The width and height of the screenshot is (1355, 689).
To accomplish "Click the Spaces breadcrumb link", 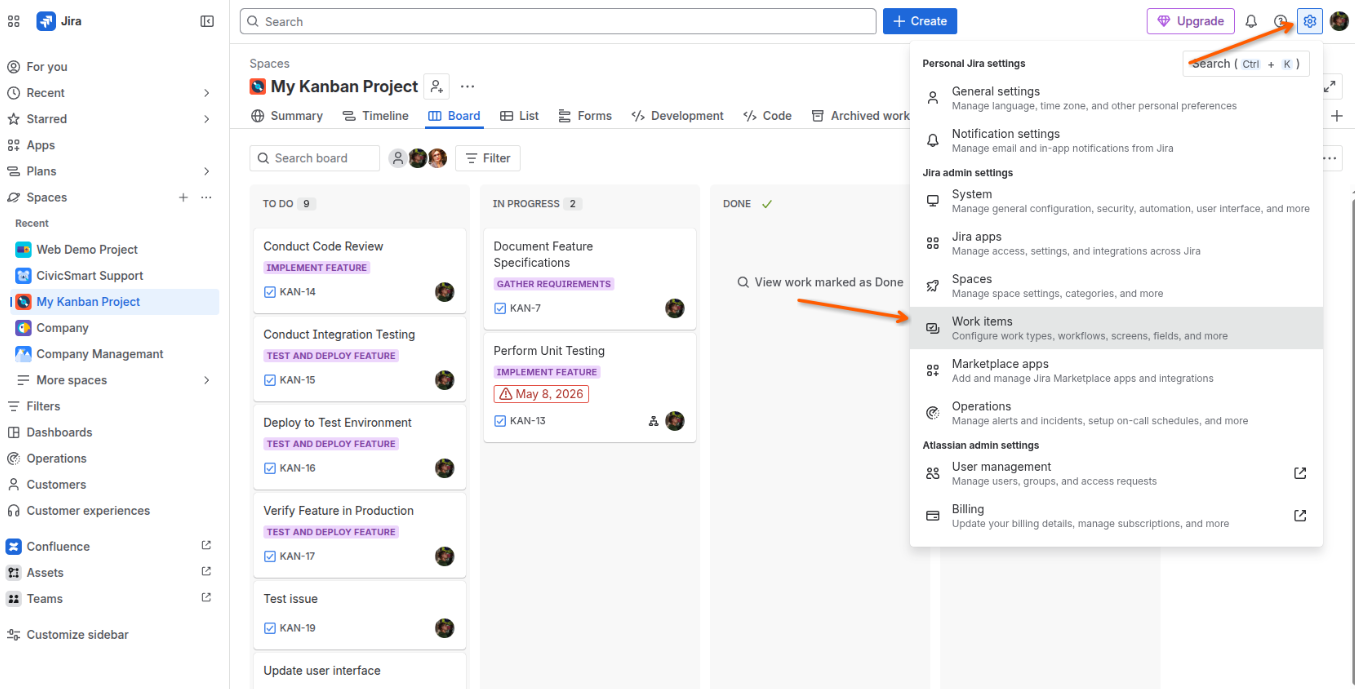I will 270,63.
